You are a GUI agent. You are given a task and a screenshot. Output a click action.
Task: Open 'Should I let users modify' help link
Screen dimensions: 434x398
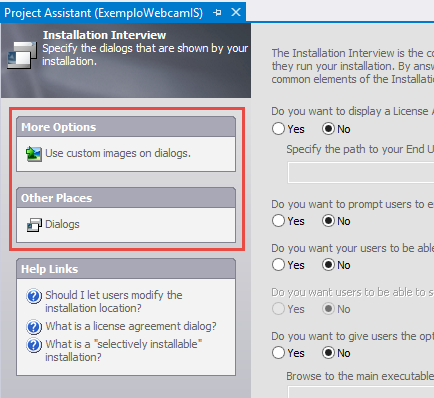pos(114,301)
